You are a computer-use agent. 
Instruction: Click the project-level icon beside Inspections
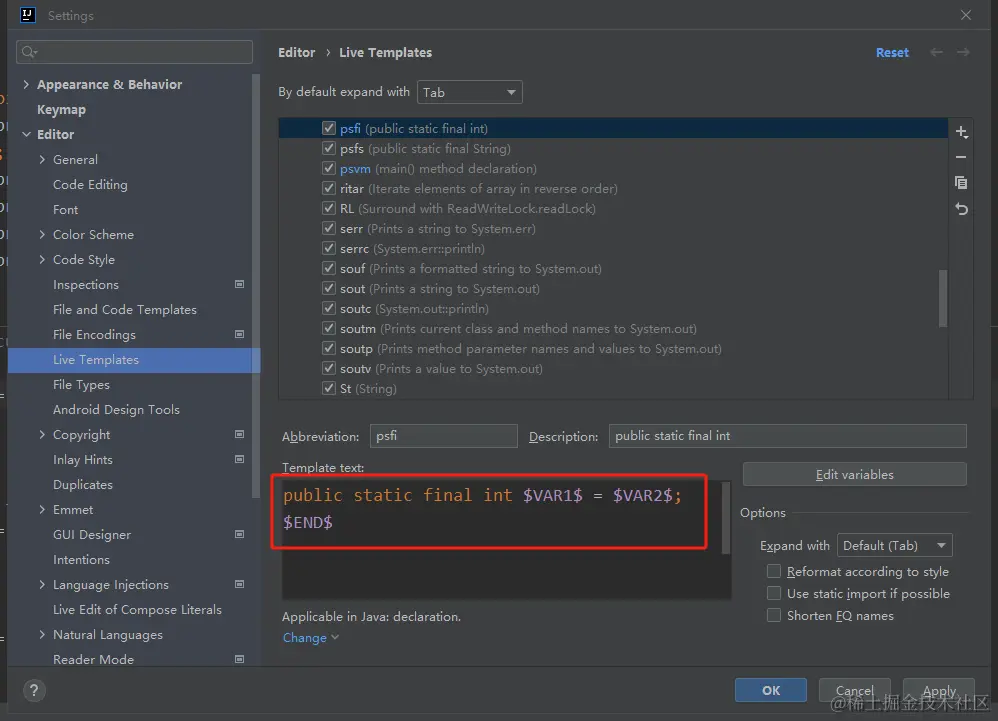[239, 284]
